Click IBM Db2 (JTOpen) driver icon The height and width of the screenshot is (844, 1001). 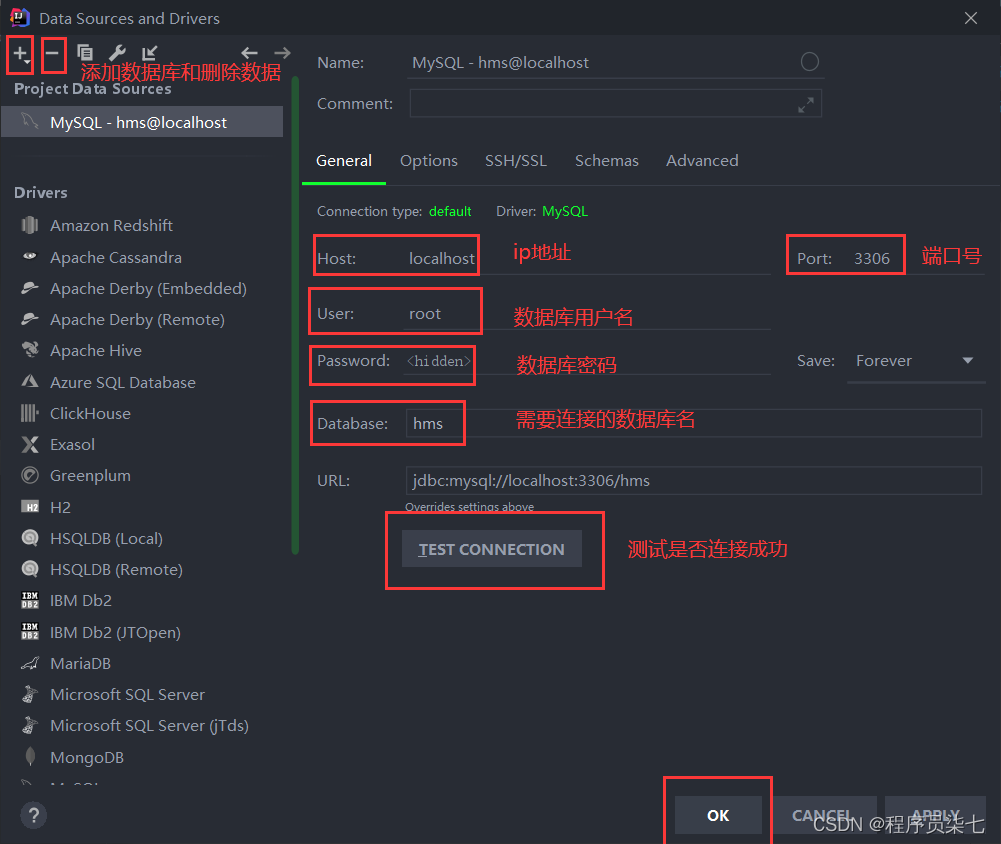click(x=30, y=631)
